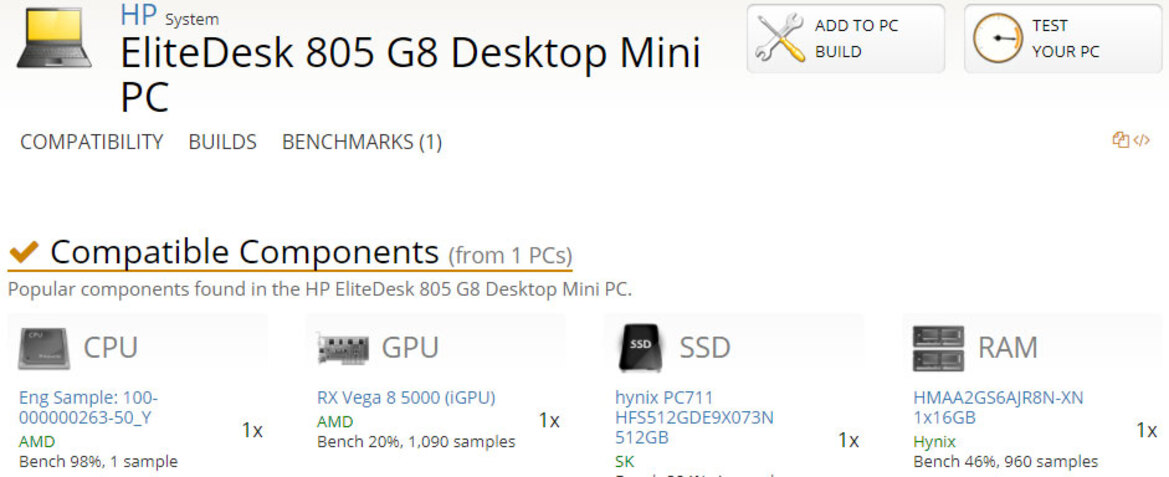
Task: Click the RAM section heading
Action: 1008,347
